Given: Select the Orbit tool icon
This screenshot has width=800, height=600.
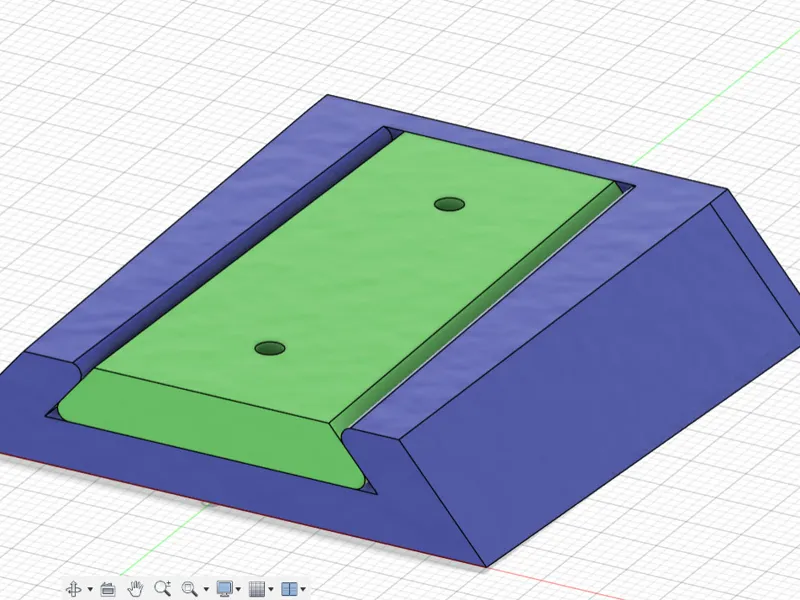Looking at the screenshot, I should pyautogui.click(x=74, y=588).
